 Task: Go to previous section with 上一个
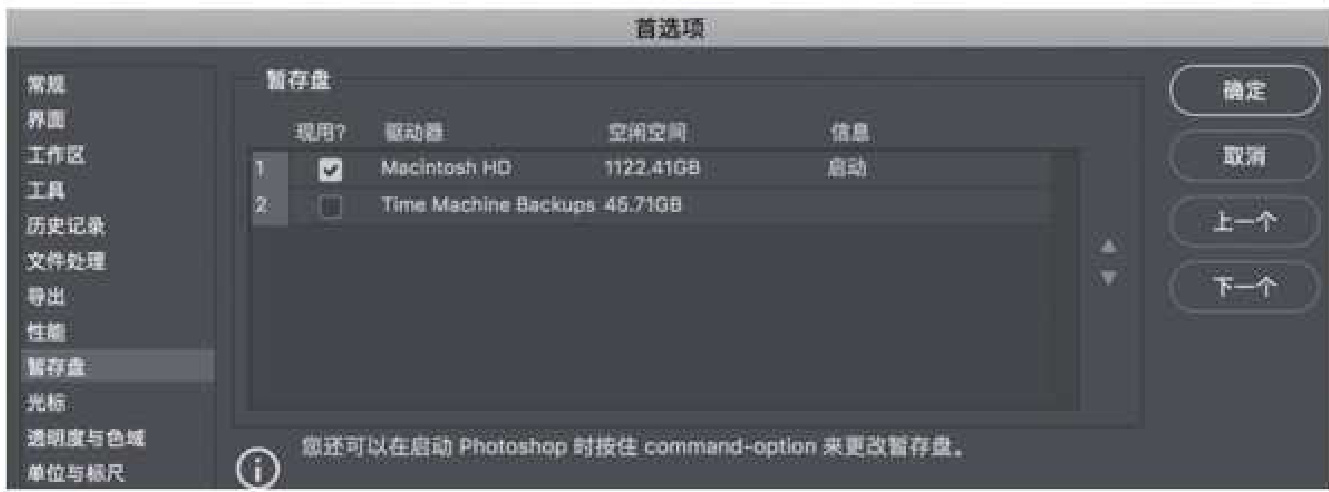click(x=1243, y=222)
